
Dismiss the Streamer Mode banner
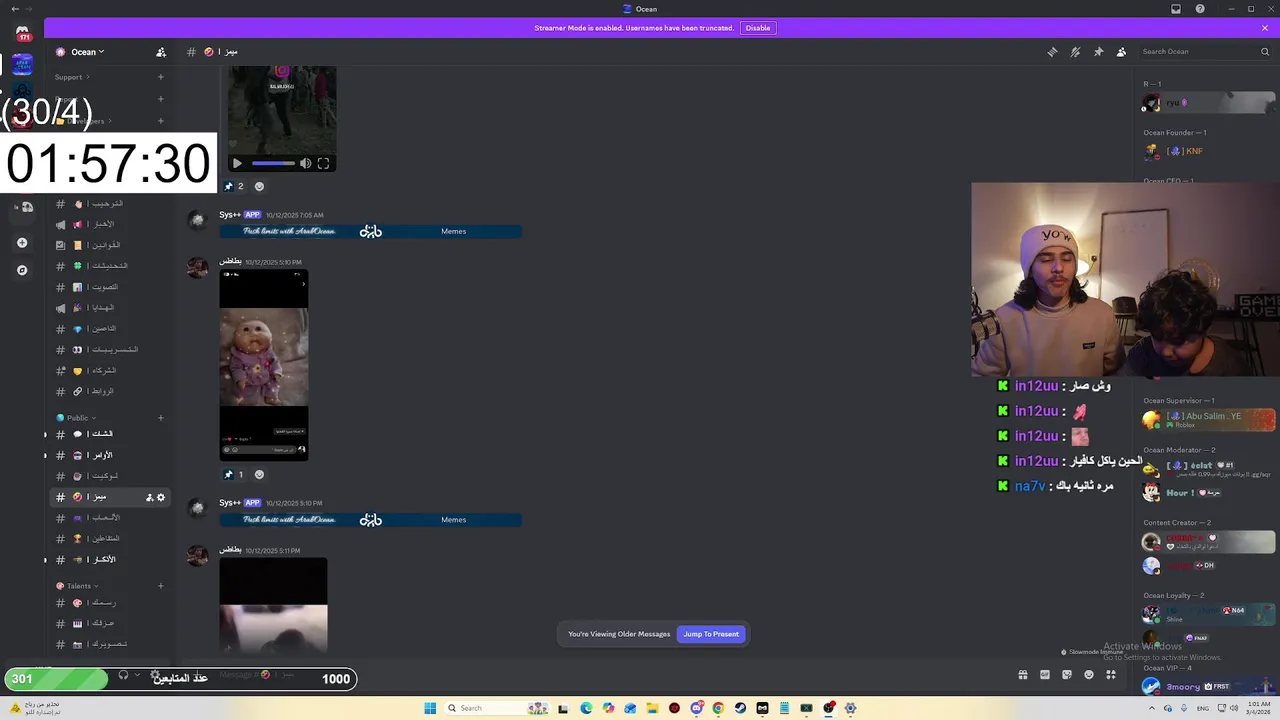pyautogui.click(x=1264, y=28)
